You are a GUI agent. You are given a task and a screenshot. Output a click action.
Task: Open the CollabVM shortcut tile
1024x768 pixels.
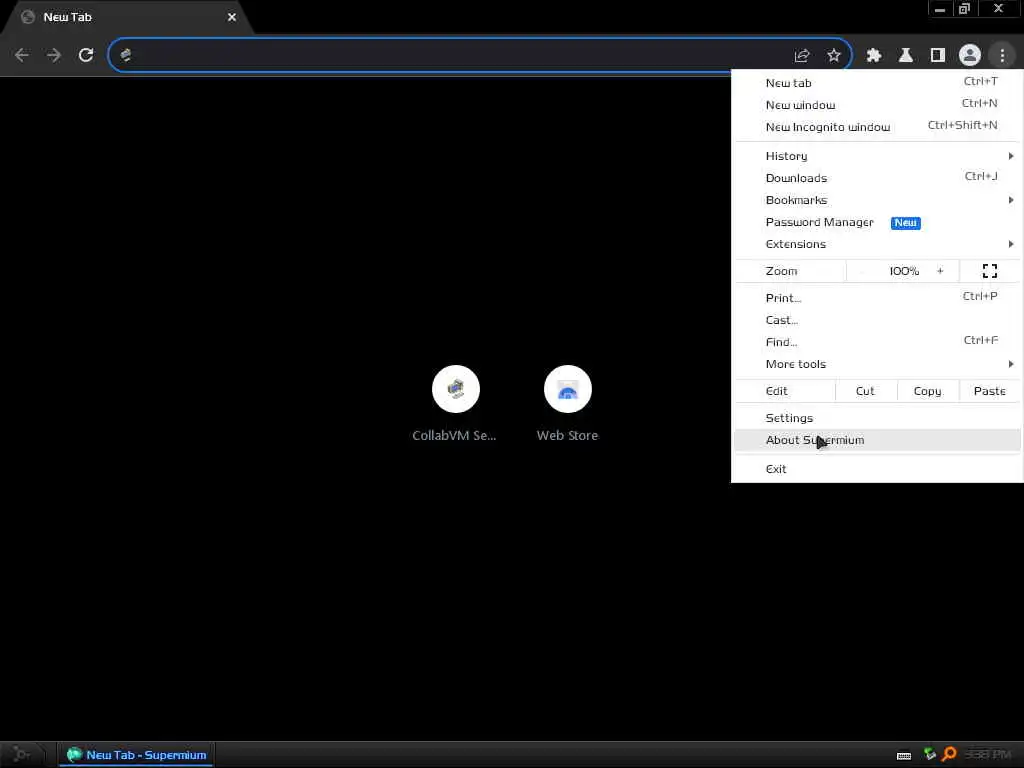[455, 404]
